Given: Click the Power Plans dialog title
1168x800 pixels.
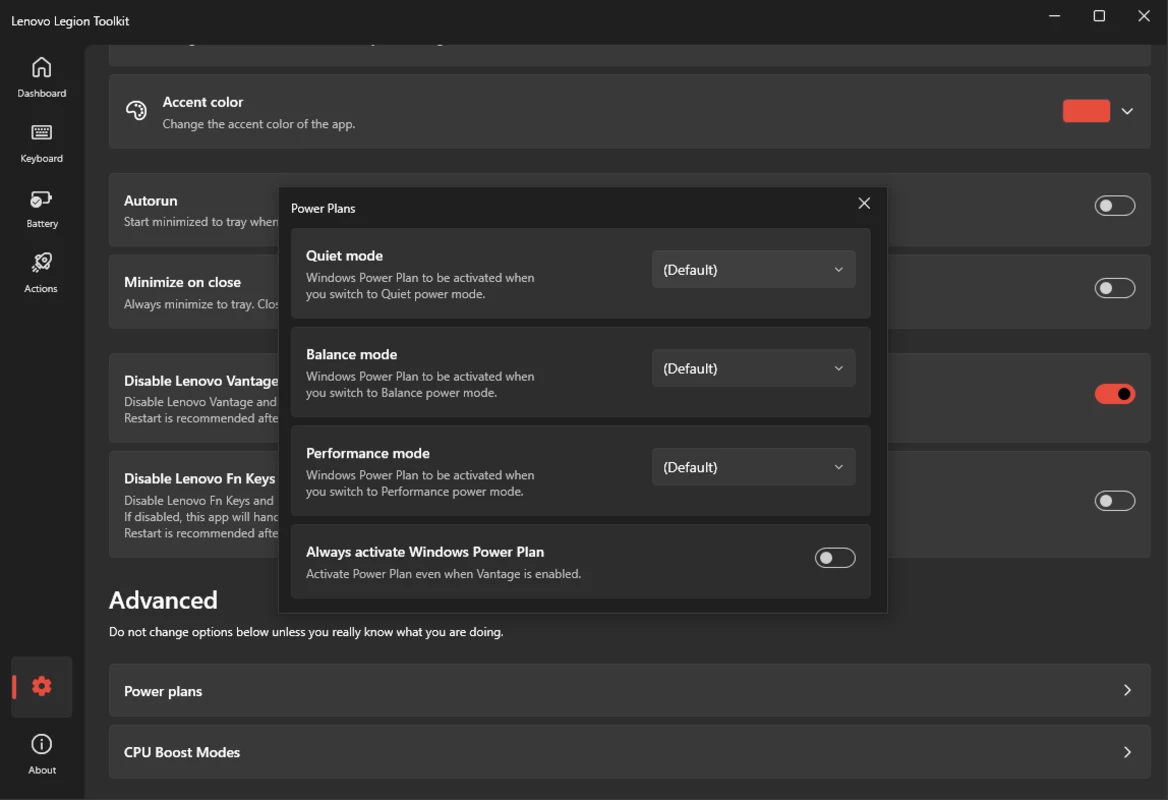Looking at the screenshot, I should tap(323, 209).
